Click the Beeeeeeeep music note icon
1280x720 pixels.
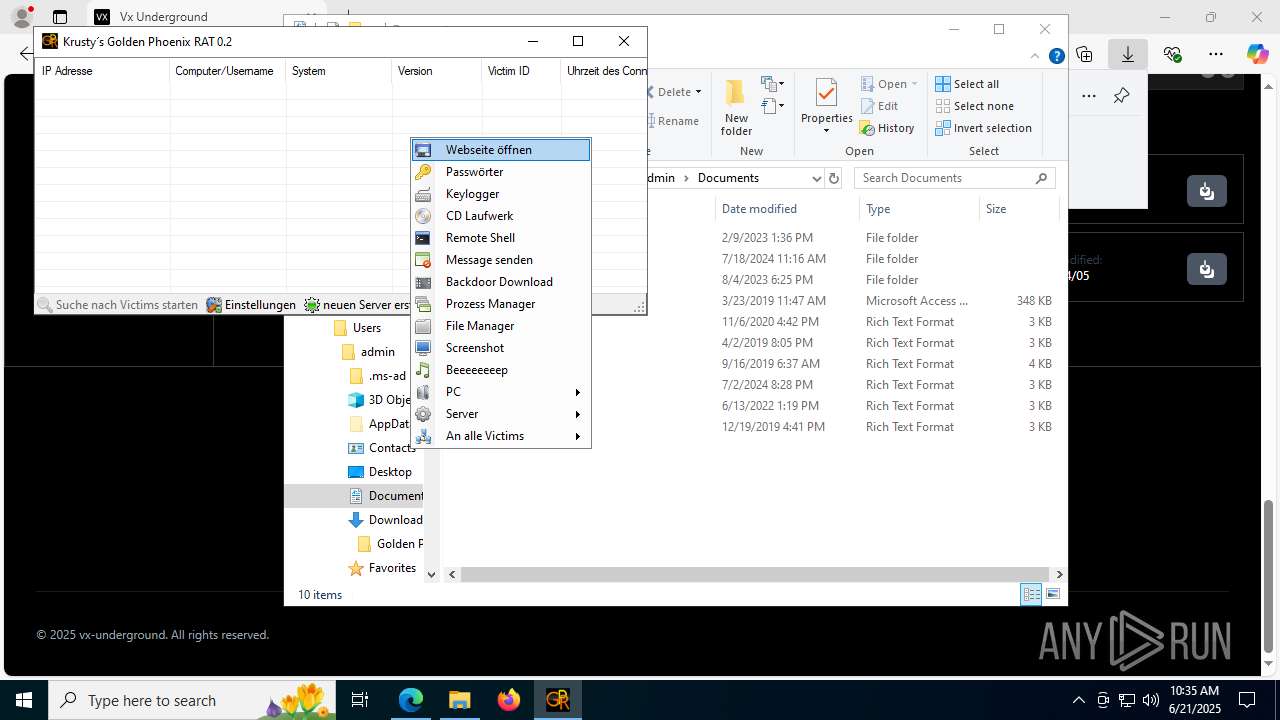[x=423, y=370]
